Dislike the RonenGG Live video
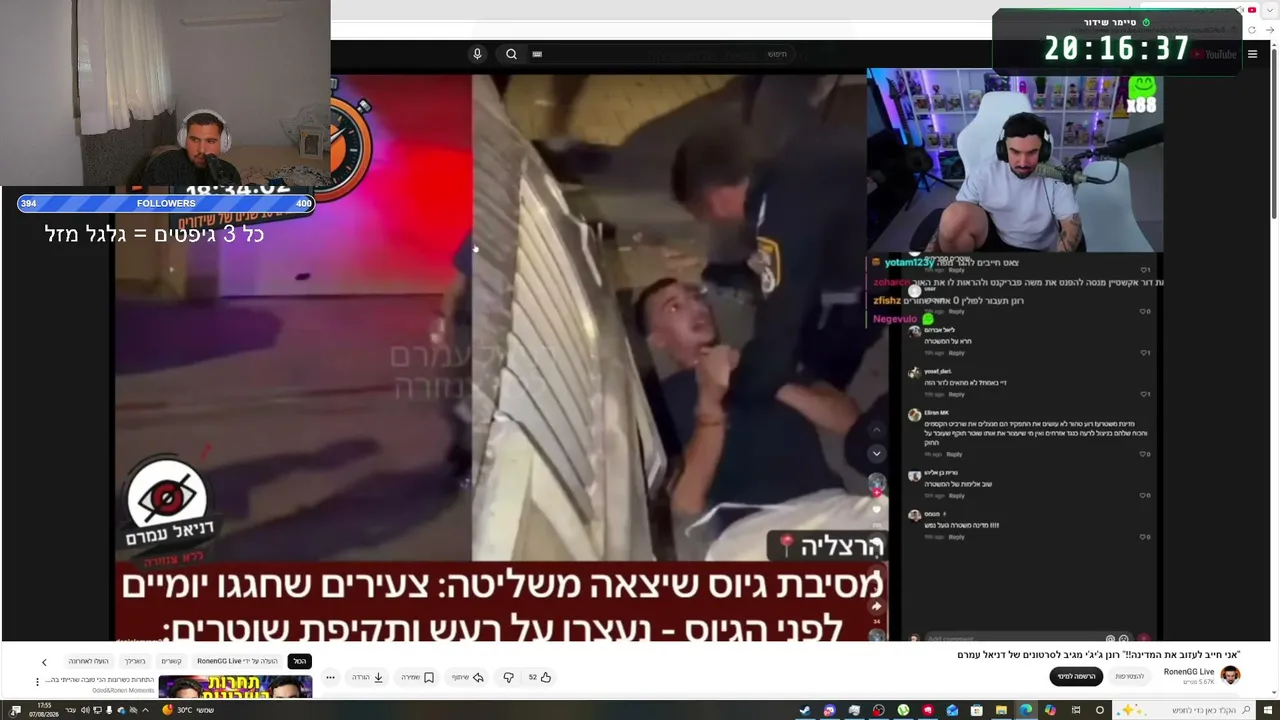Image resolution: width=1280 pixels, height=720 pixels. click(508, 677)
